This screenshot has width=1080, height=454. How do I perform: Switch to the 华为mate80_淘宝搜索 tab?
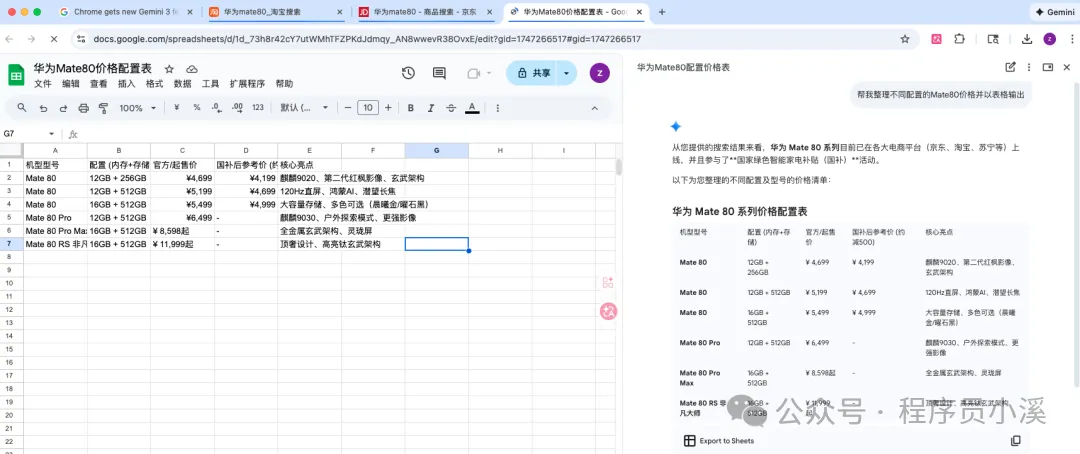275,12
